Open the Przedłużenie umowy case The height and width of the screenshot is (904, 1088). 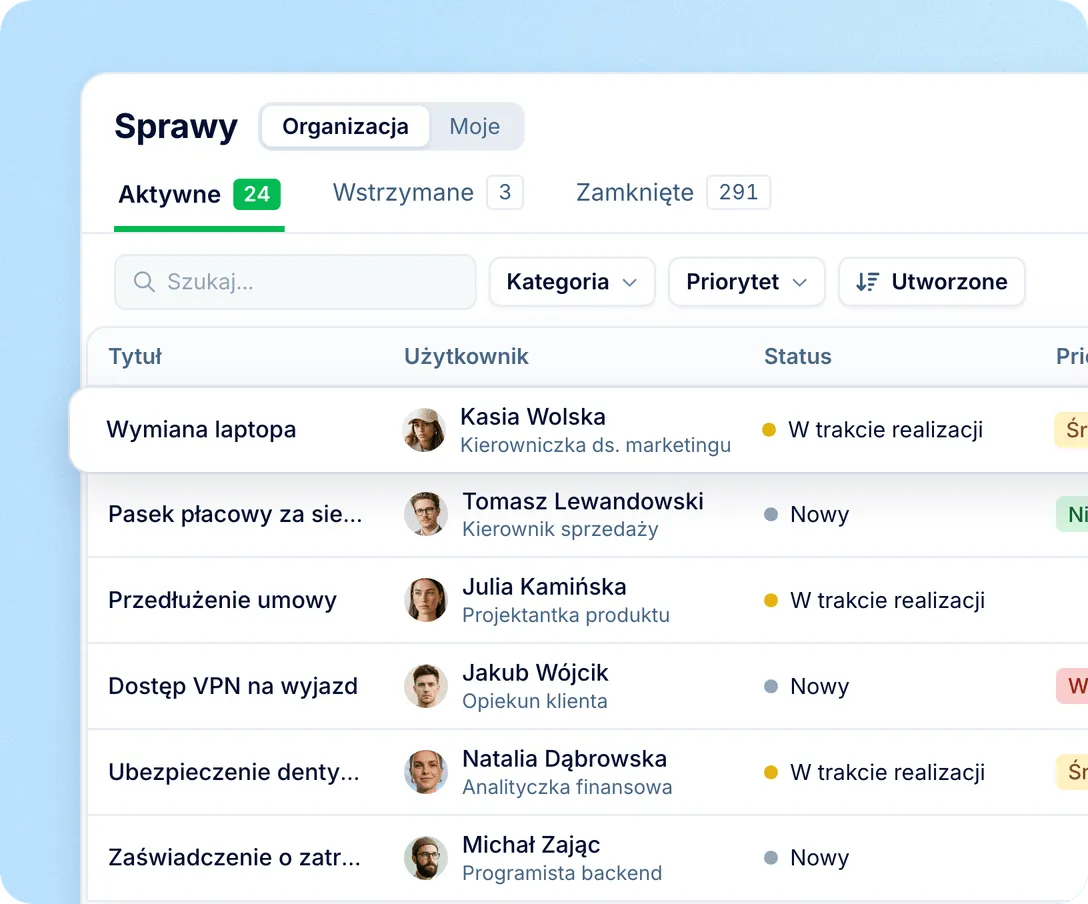pyautogui.click(x=222, y=600)
